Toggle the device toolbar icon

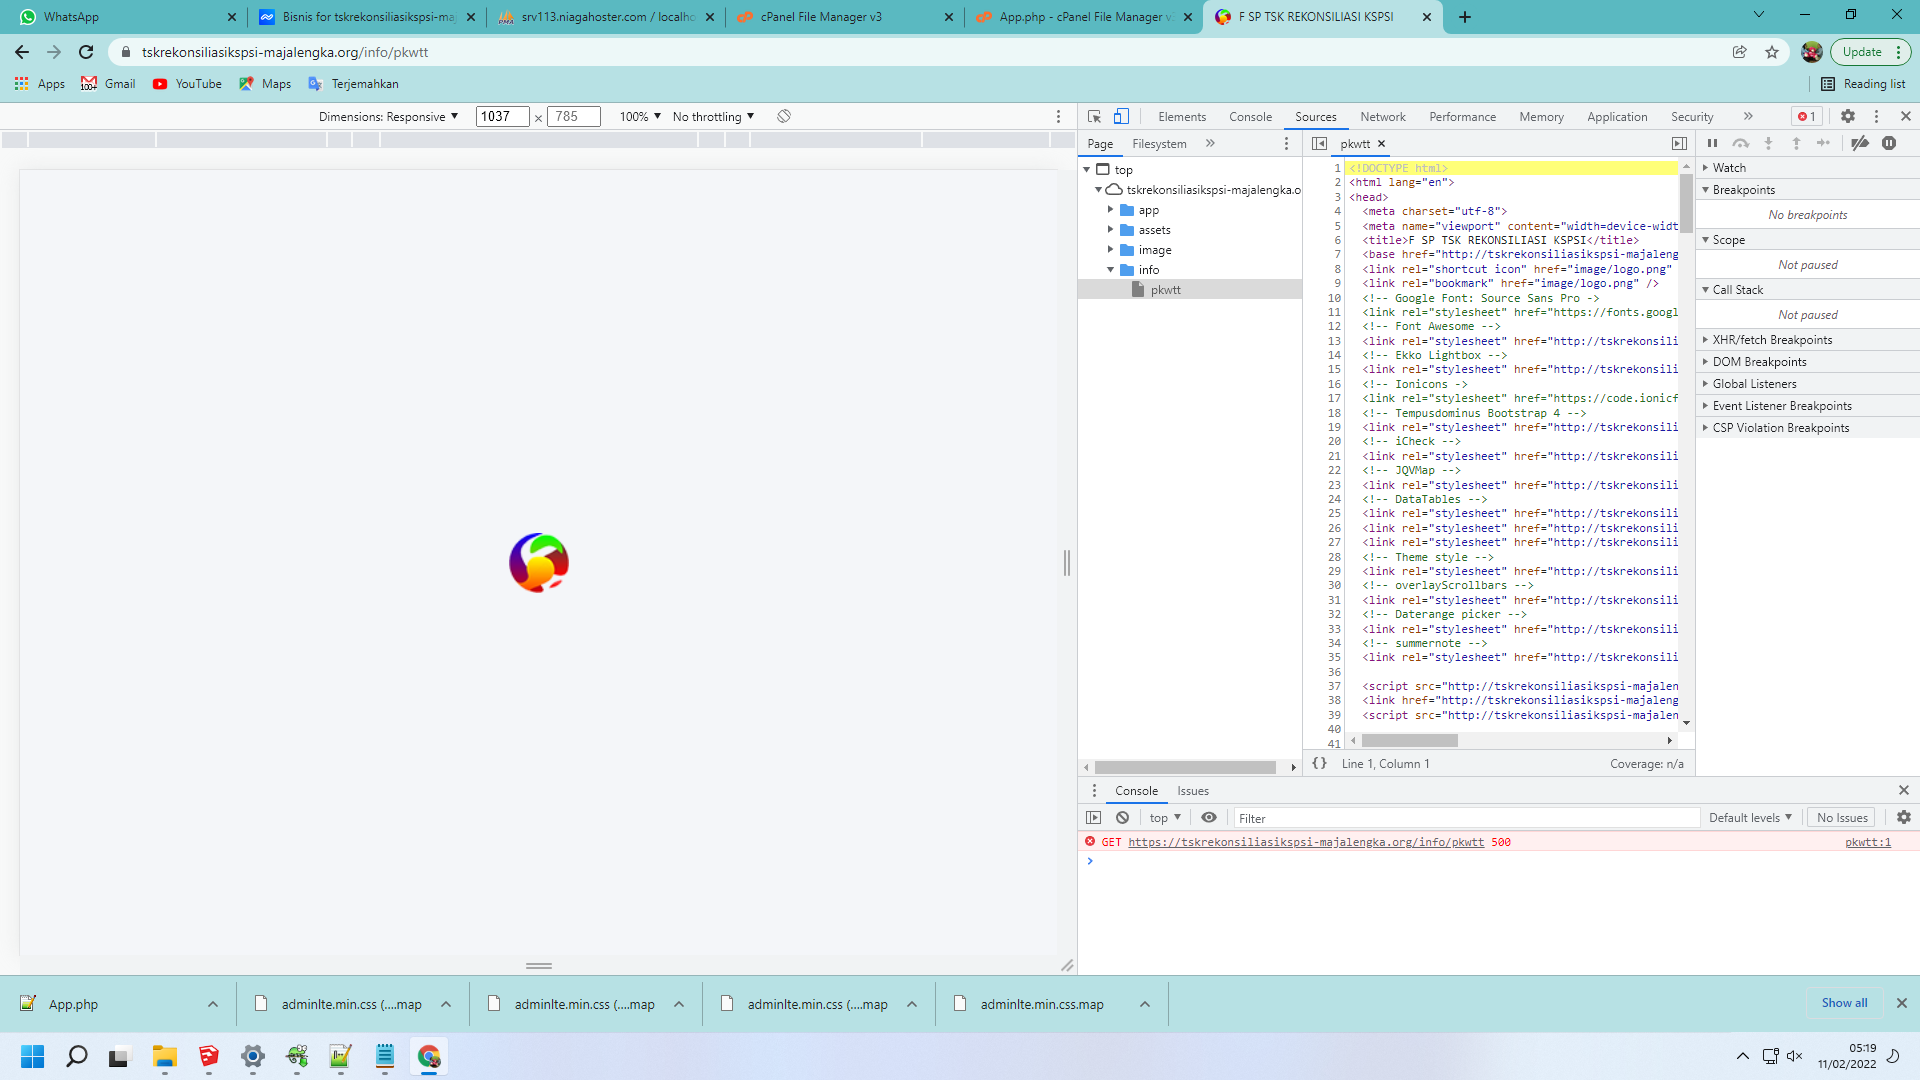point(1121,116)
